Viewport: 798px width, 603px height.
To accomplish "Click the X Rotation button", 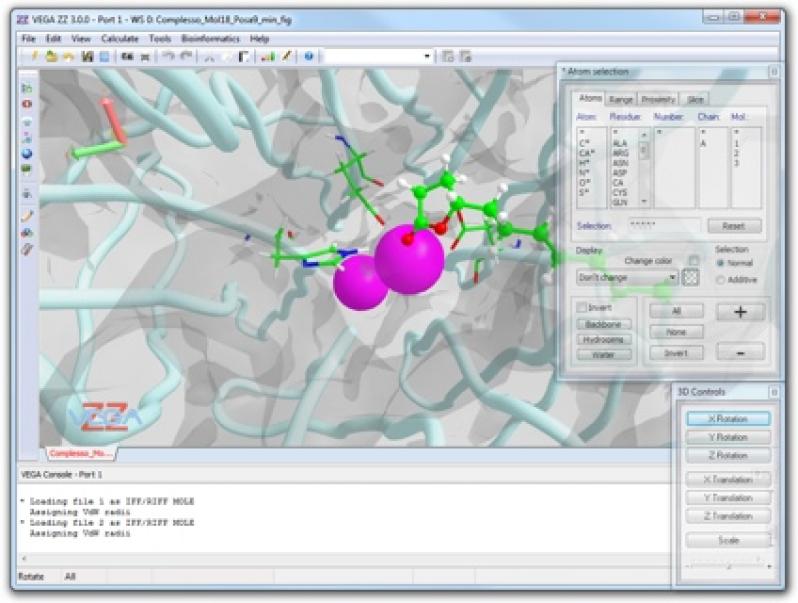I will click(728, 419).
